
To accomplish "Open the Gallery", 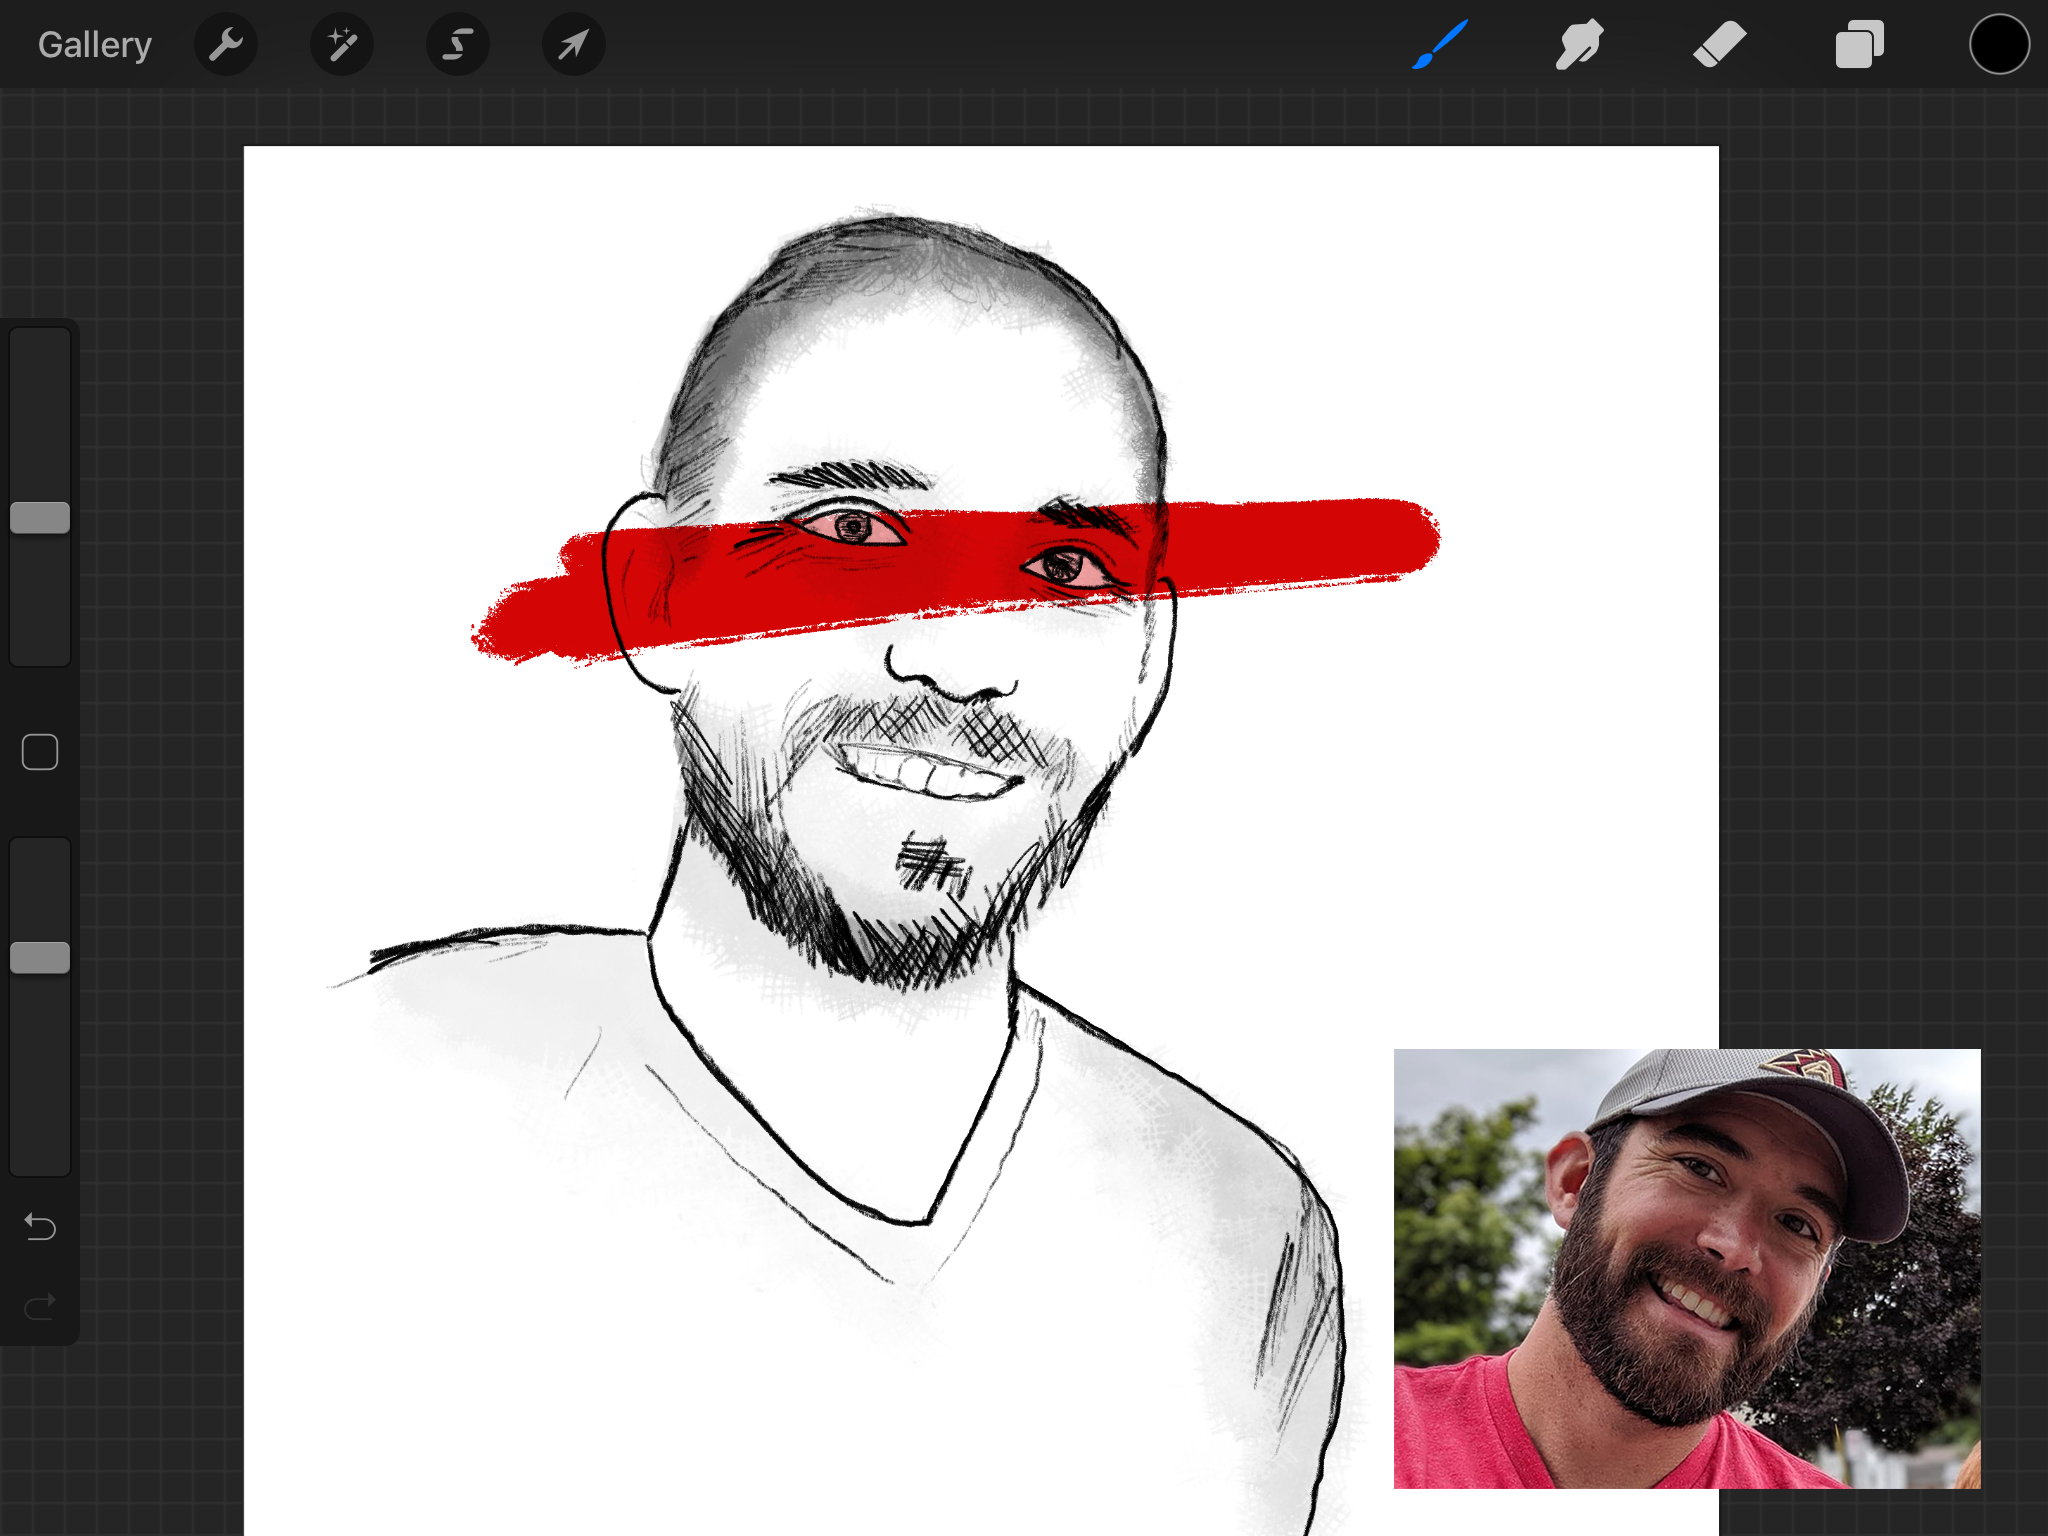I will click(95, 45).
